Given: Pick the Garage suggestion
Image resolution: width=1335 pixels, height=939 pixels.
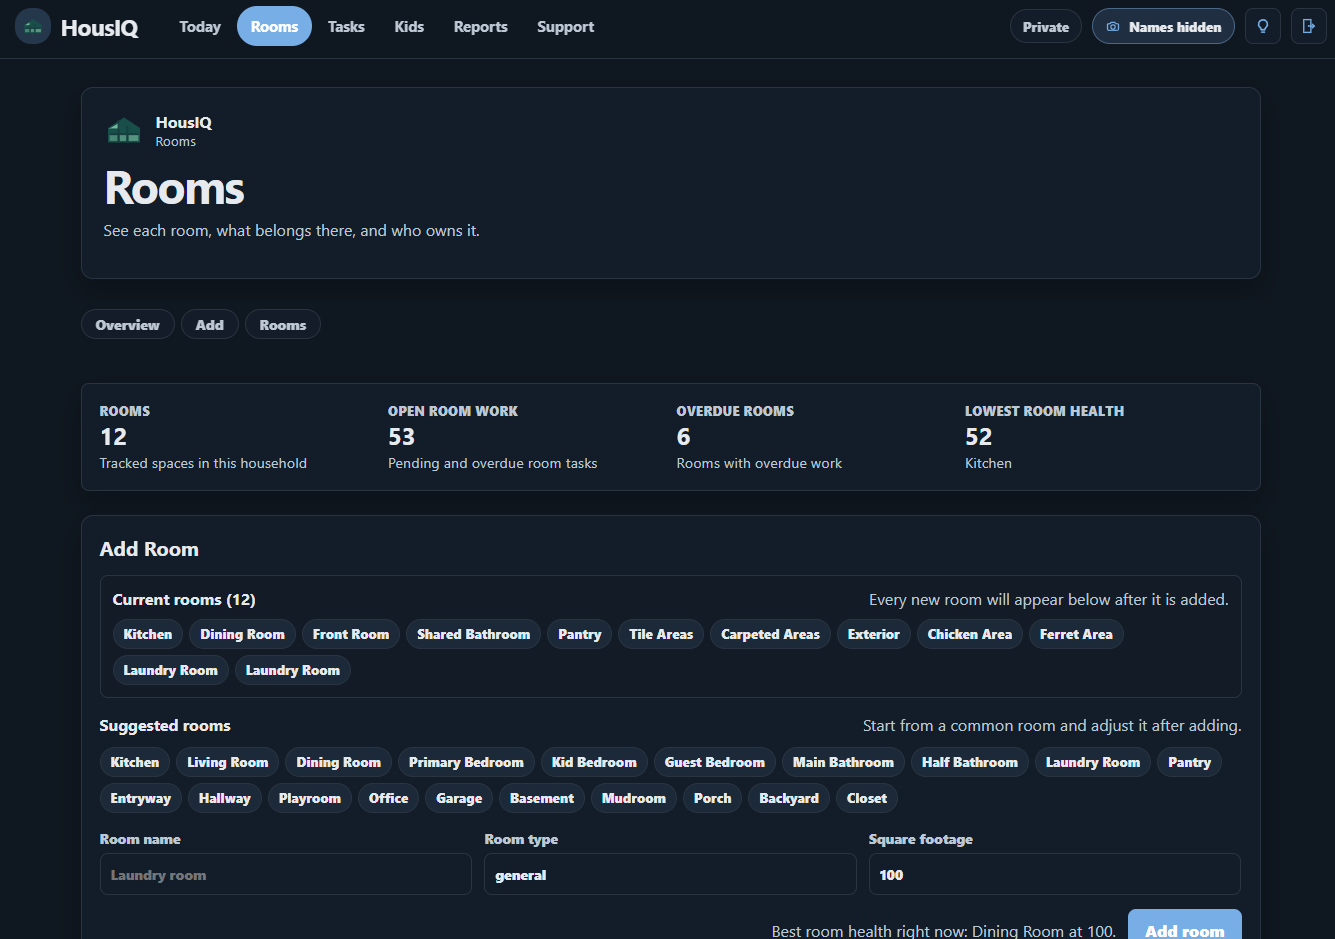Looking at the screenshot, I should pyautogui.click(x=459, y=798).
